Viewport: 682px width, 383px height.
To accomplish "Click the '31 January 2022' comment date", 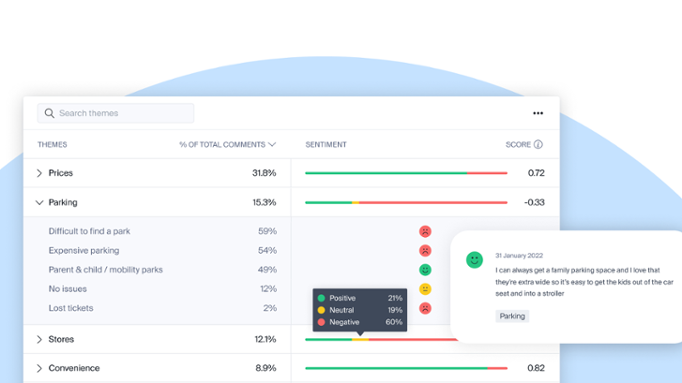I will (x=519, y=256).
